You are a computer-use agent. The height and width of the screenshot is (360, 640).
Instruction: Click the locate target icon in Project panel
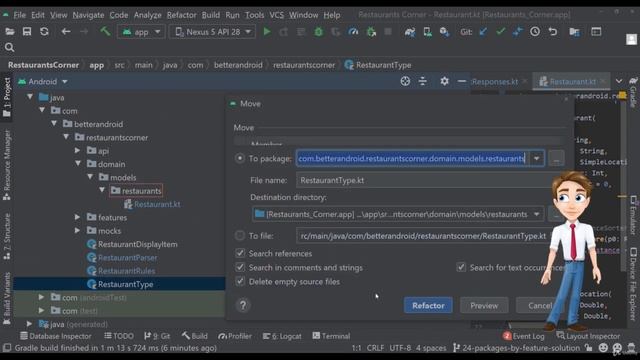coord(405,81)
